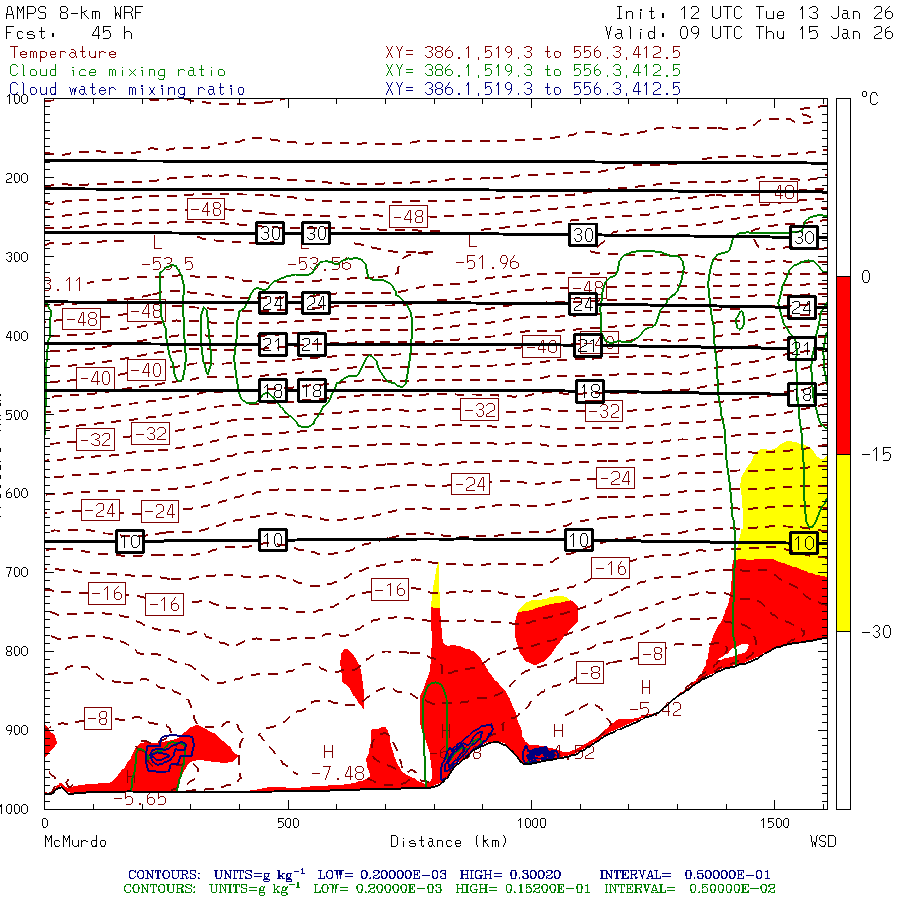
Task: Click the '°C' unit label above the colorbar
Action: coord(870,99)
